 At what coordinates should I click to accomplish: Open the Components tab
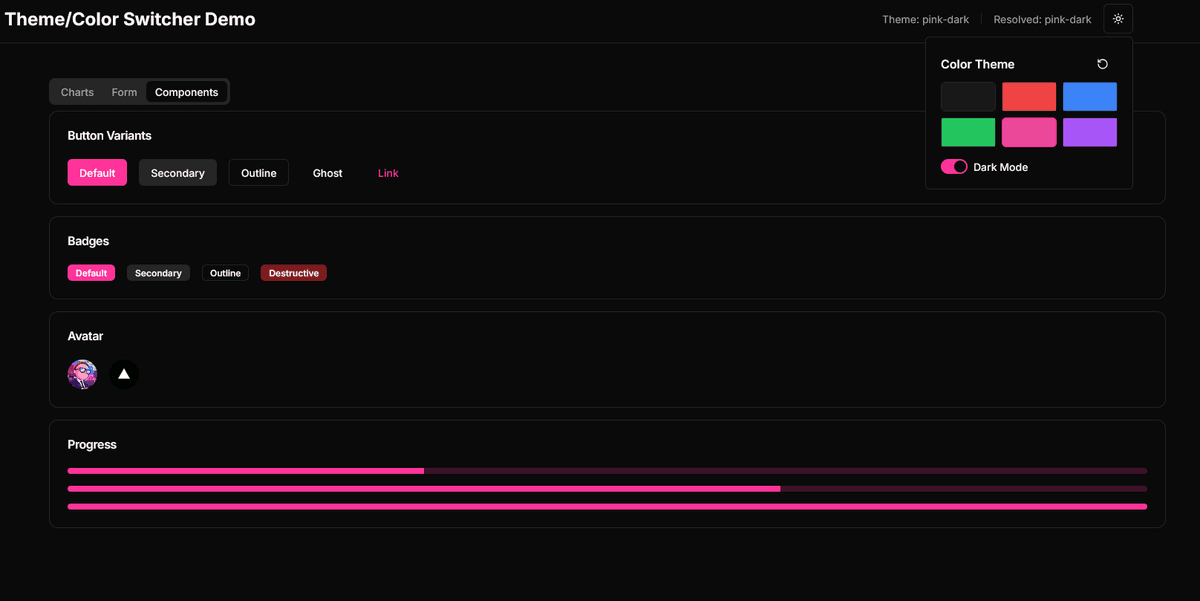186,91
